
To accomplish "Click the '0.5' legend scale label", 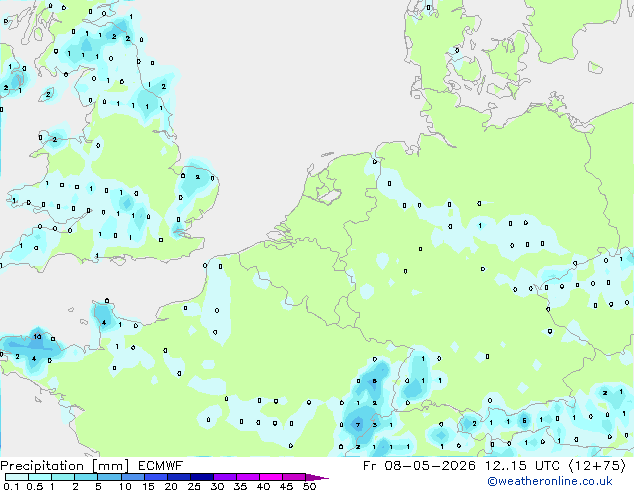I will click(35, 486).
